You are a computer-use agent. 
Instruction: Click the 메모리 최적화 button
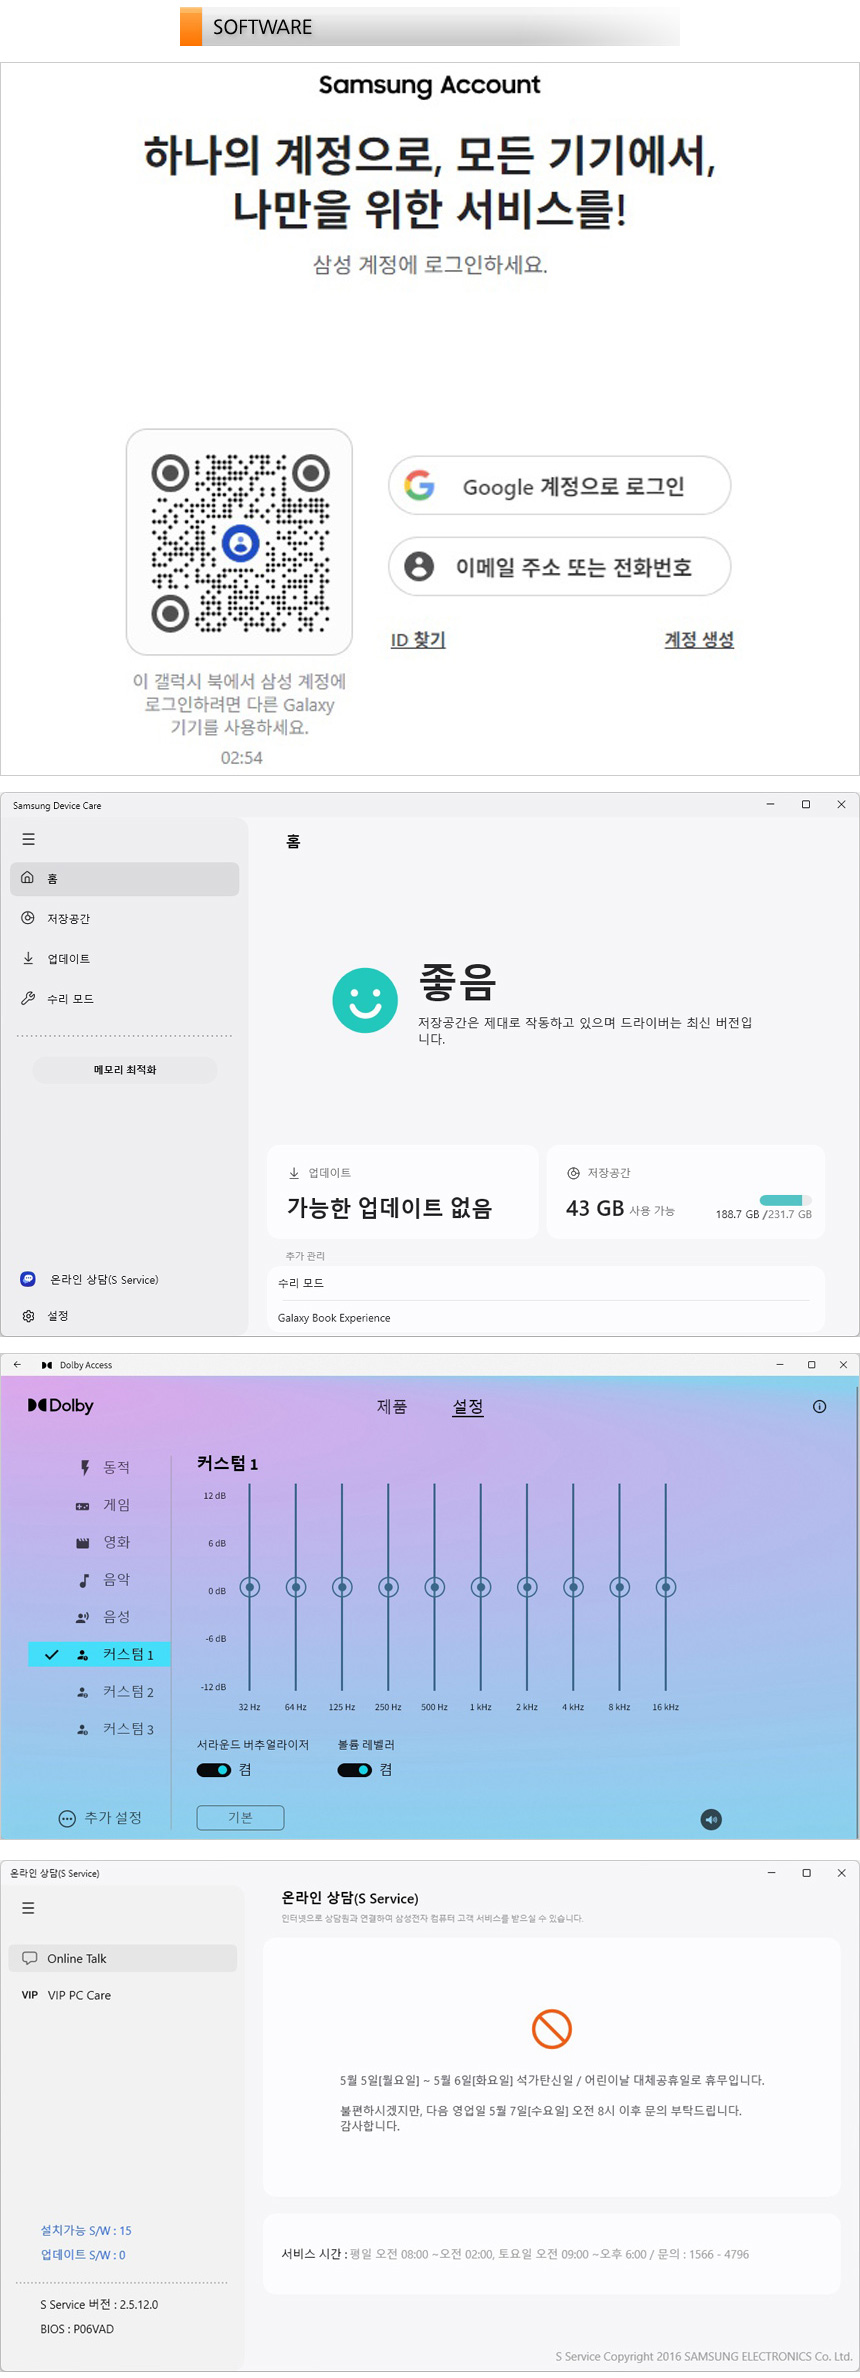coord(125,1070)
